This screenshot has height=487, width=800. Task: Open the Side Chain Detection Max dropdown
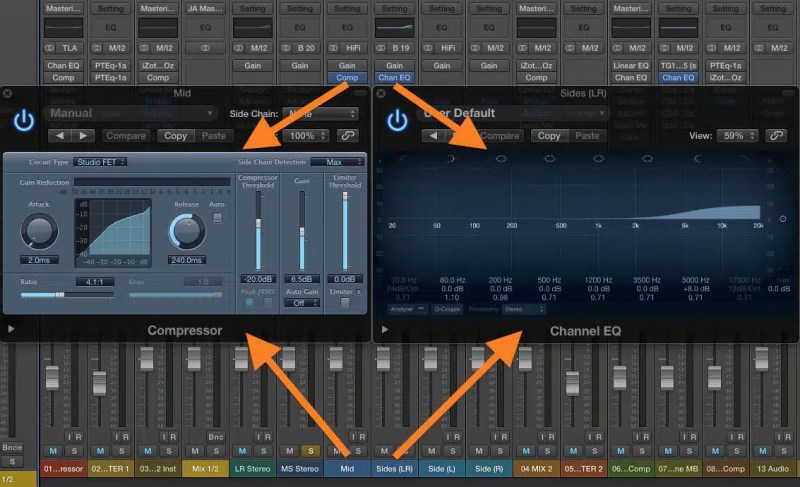point(337,162)
